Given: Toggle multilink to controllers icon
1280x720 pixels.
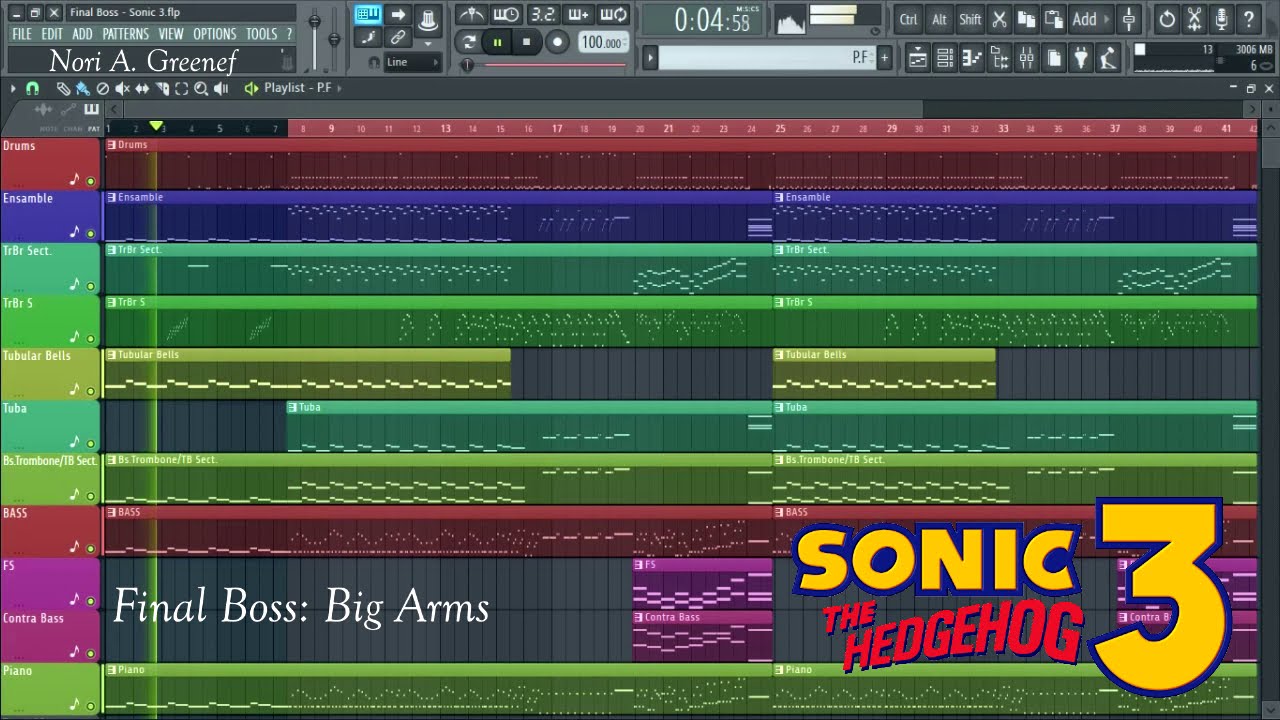Looking at the screenshot, I should click(398, 38).
